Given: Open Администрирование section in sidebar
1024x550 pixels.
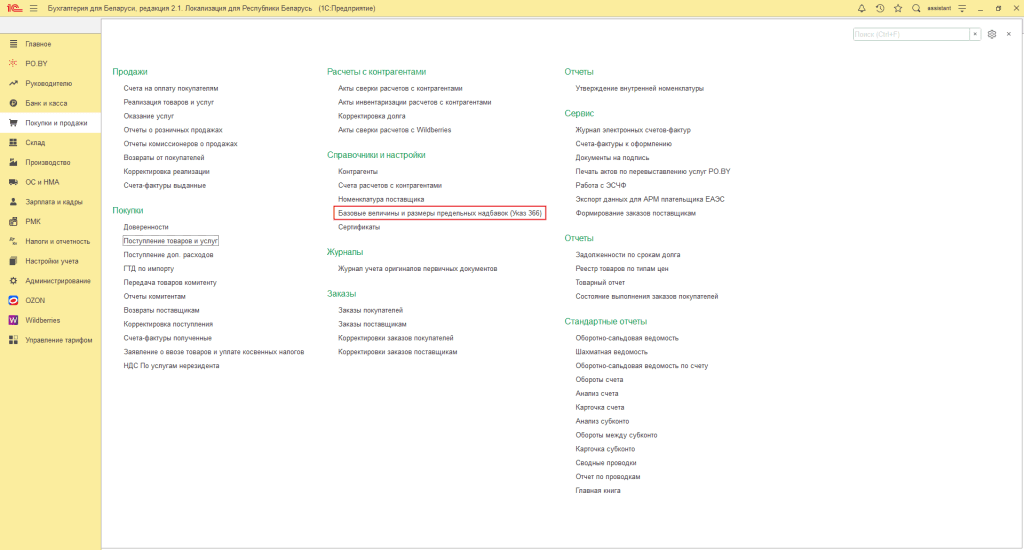Looking at the screenshot, I should (x=57, y=280).
